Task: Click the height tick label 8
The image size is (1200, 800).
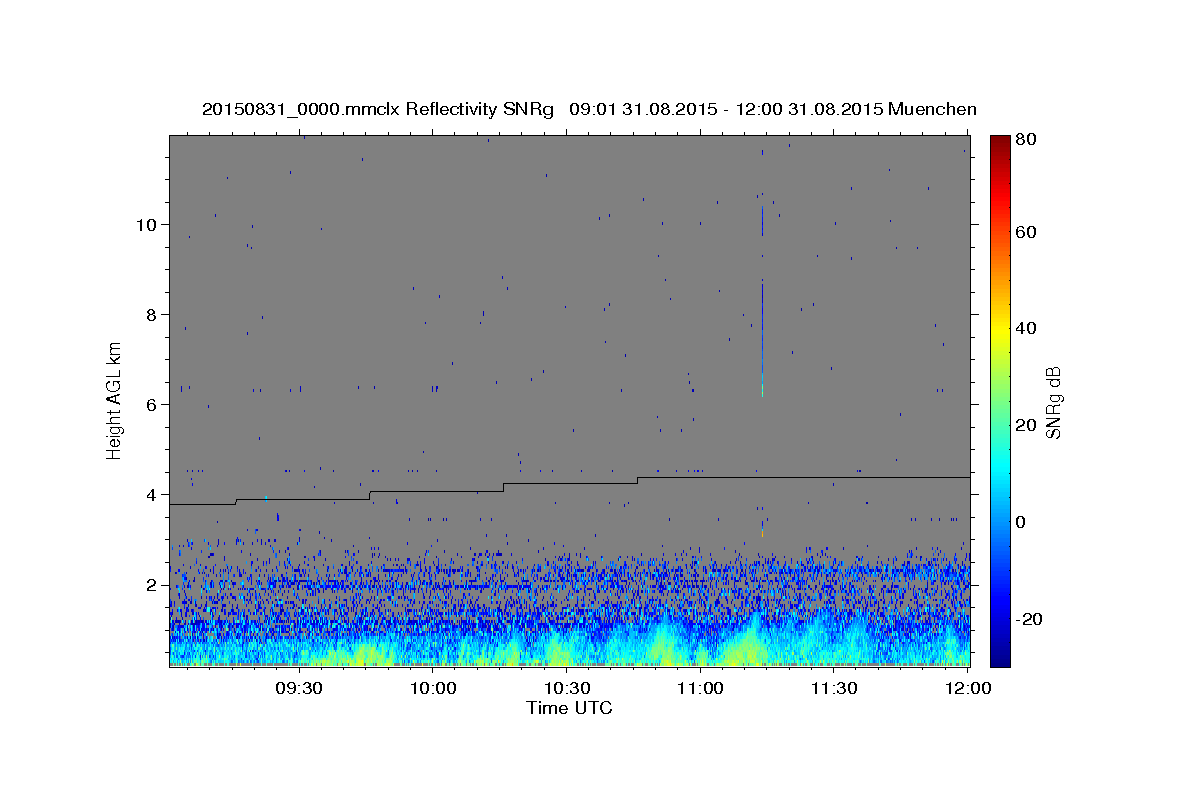Action: [x=149, y=314]
